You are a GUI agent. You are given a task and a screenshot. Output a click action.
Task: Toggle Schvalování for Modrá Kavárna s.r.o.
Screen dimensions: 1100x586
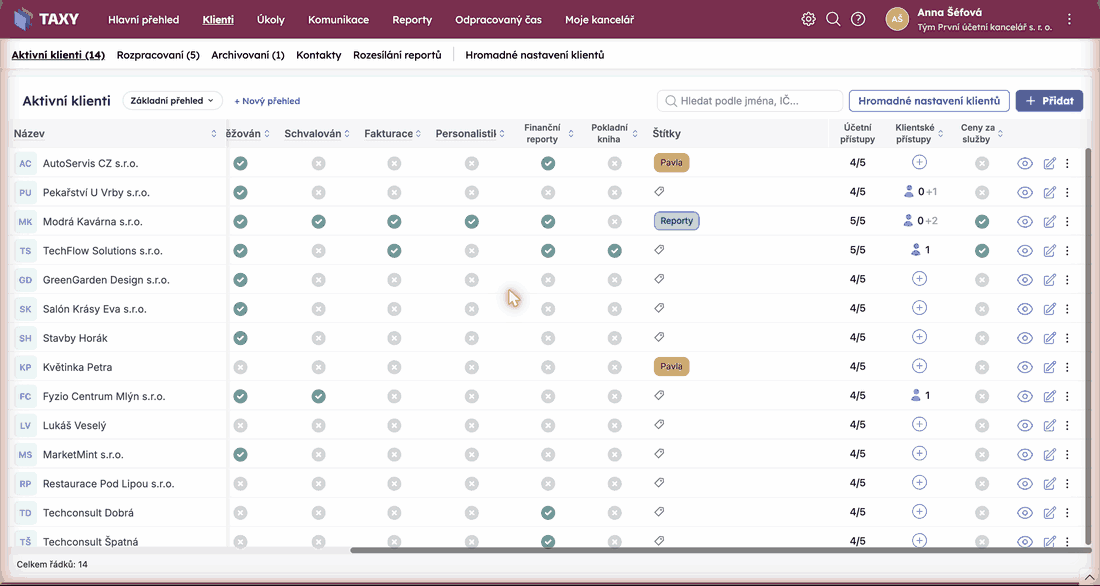318,222
